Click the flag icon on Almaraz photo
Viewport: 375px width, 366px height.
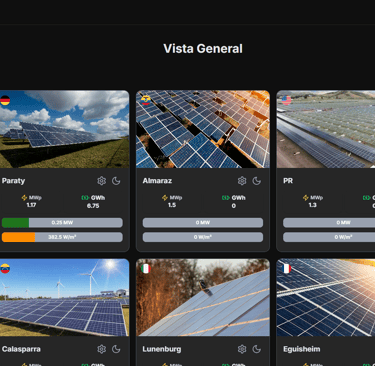point(146,100)
